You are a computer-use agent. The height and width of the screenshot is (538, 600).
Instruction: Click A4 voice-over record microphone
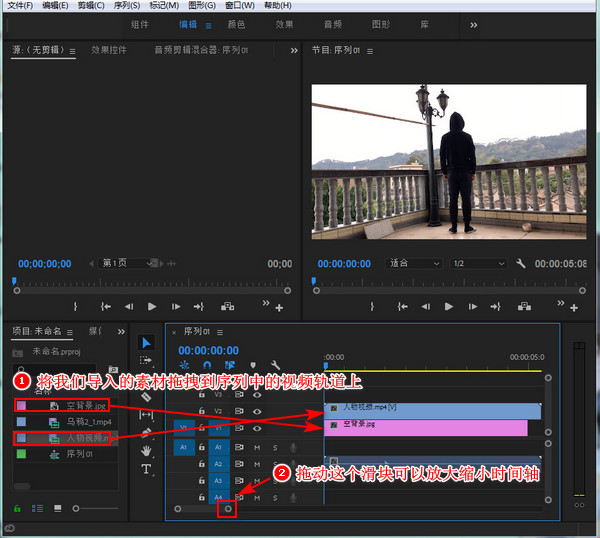pyautogui.click(x=293, y=498)
